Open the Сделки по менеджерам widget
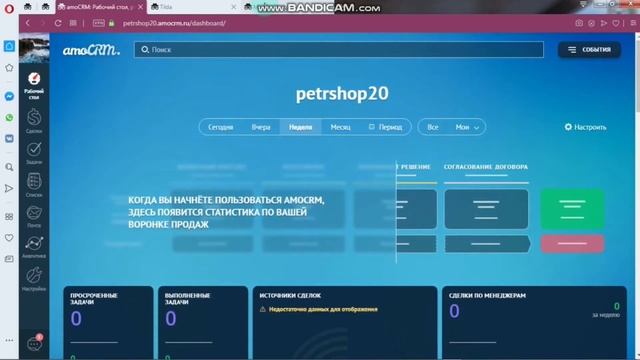Image resolution: width=640 pixels, height=360 pixels. tap(534, 322)
